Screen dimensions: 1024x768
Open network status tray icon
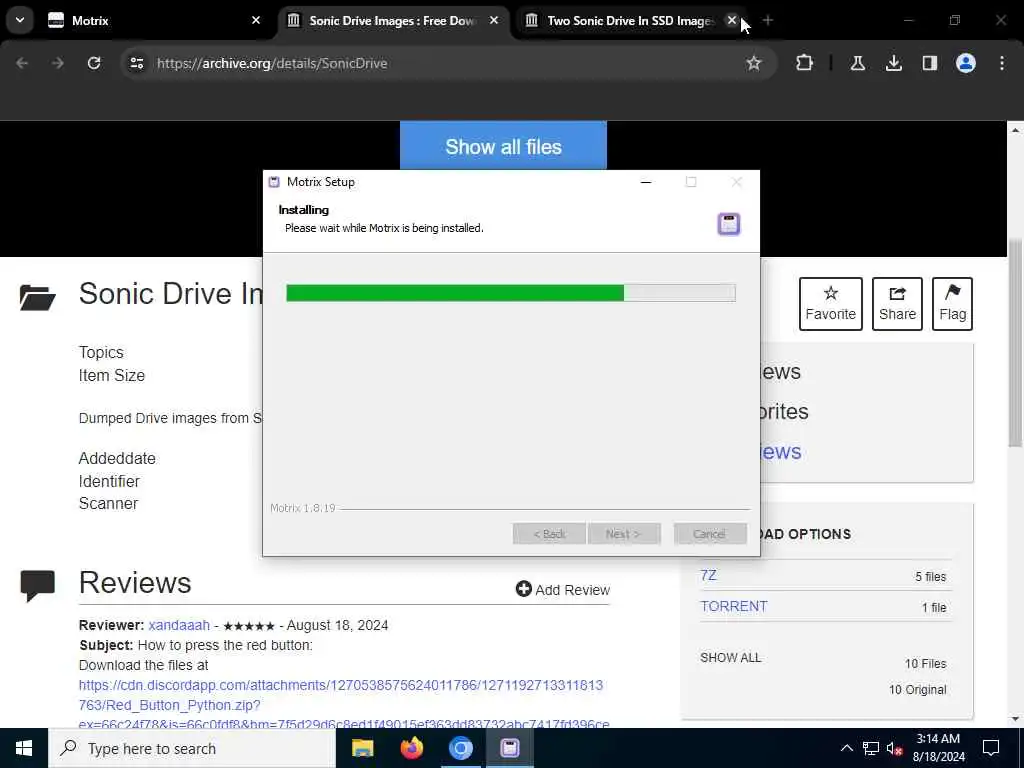click(x=871, y=748)
